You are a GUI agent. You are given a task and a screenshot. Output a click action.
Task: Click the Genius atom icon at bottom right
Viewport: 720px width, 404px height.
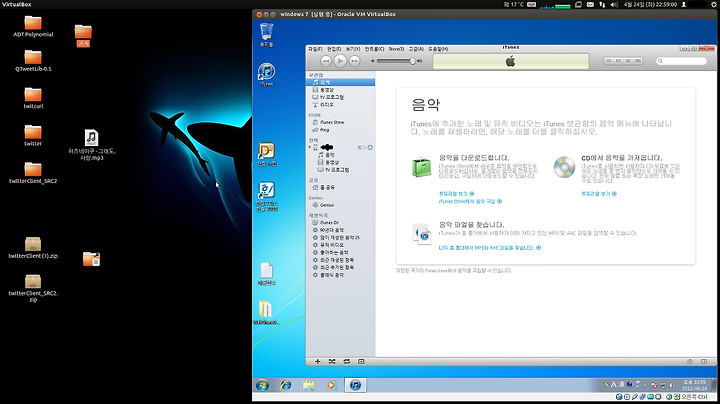tap(690, 362)
